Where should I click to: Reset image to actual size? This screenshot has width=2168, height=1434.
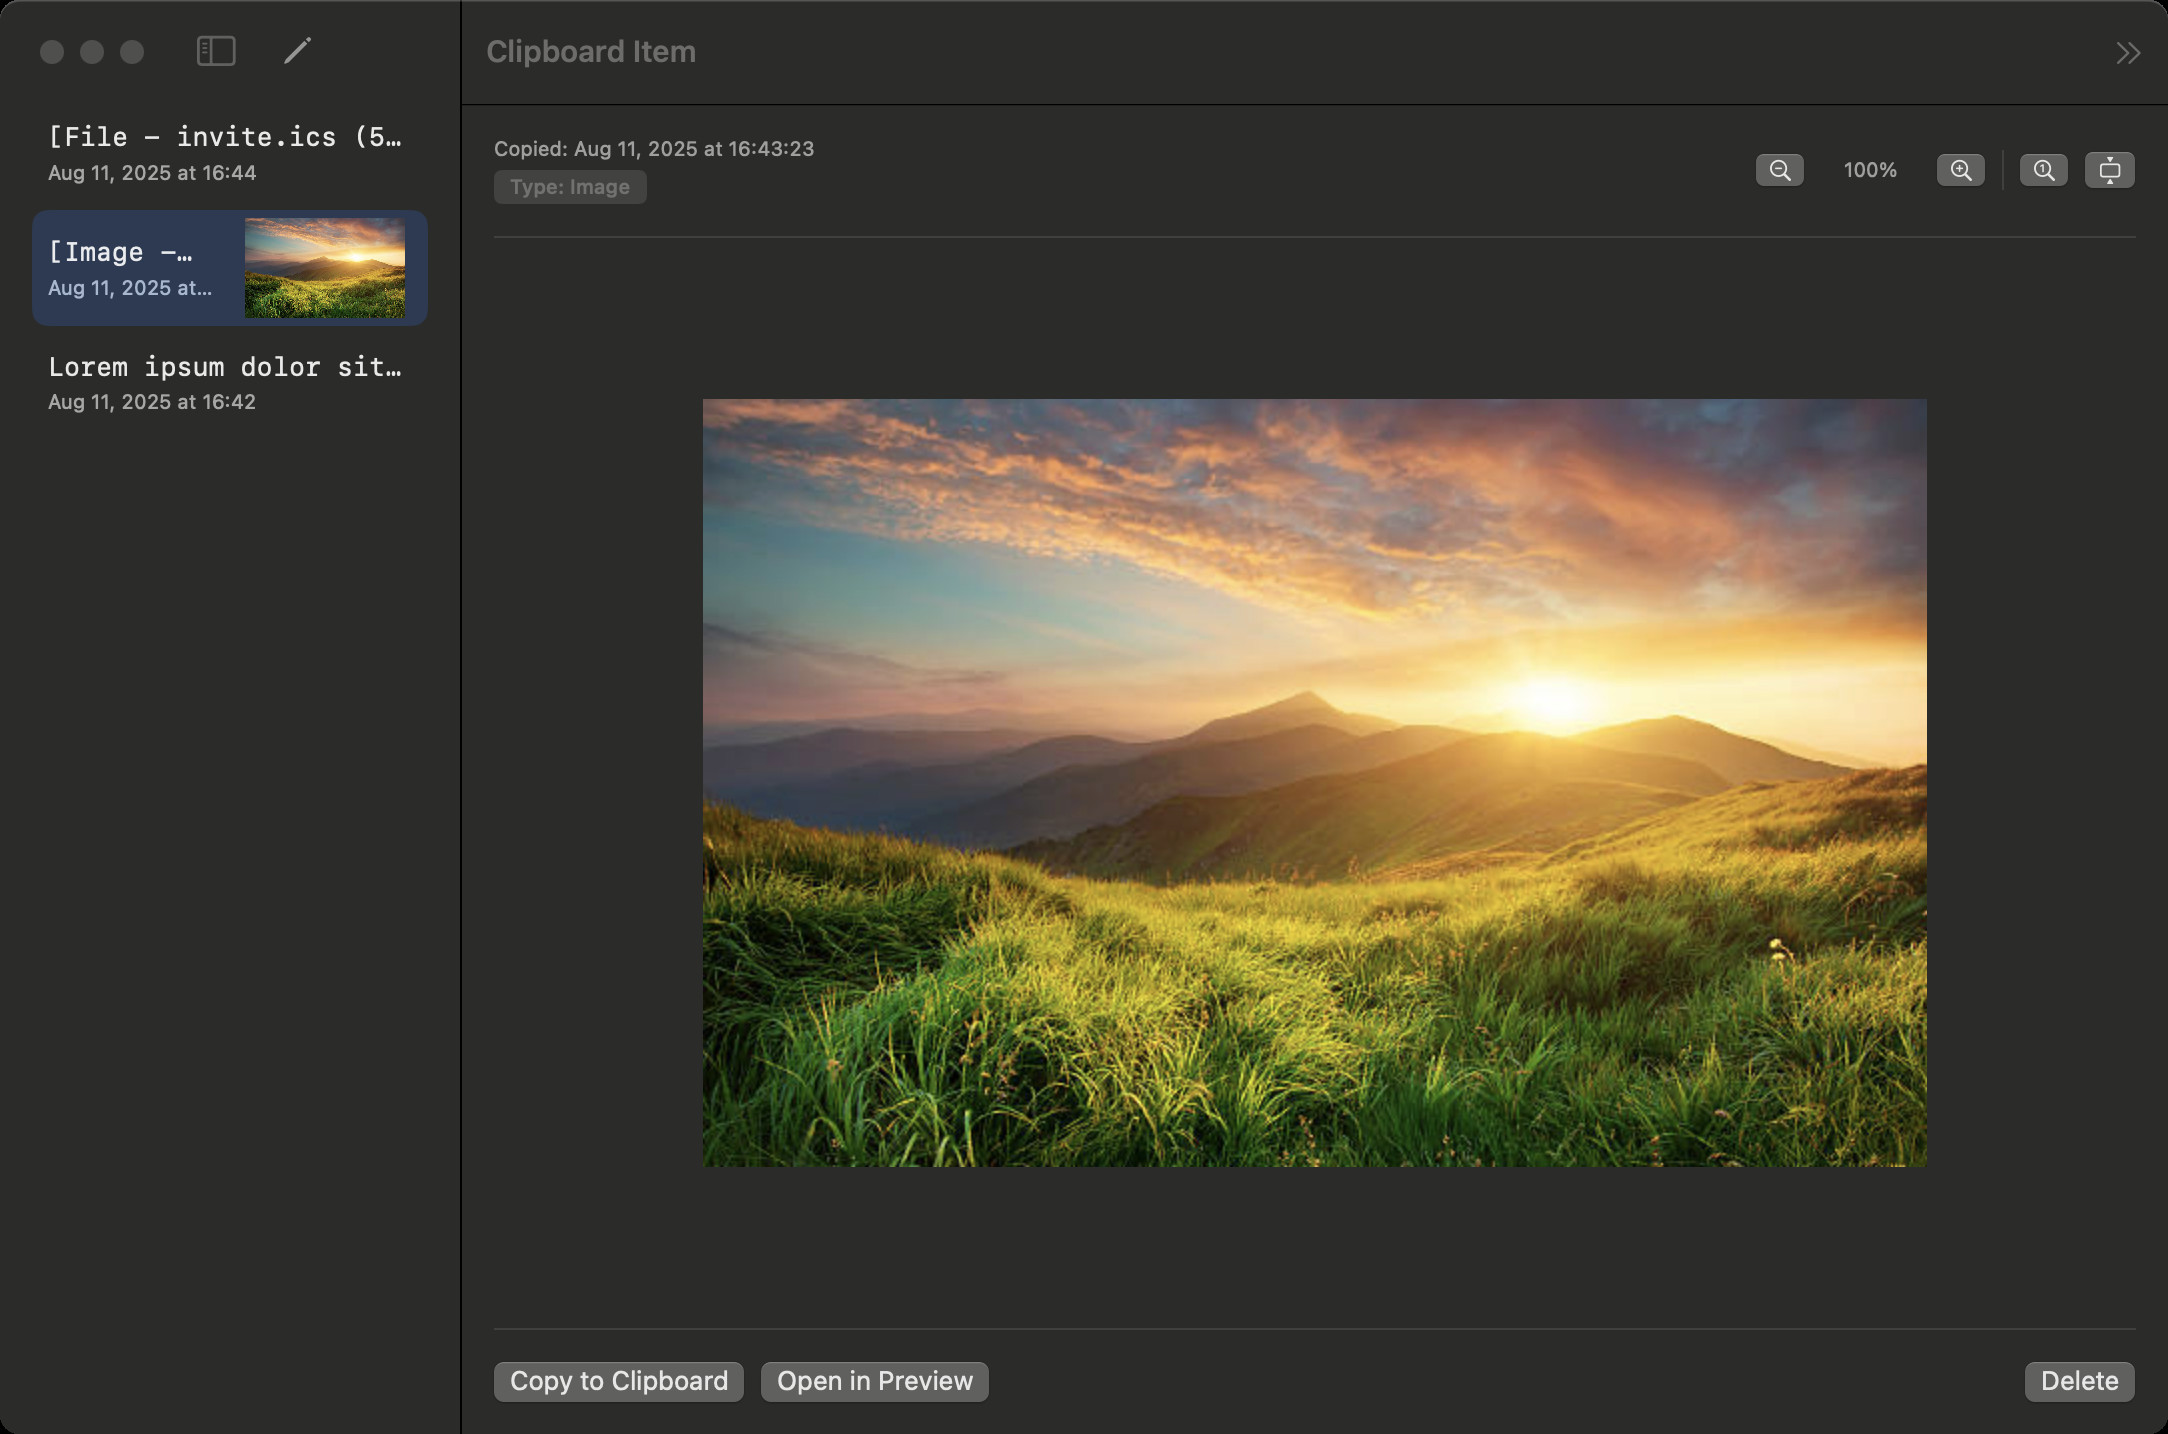point(2043,170)
